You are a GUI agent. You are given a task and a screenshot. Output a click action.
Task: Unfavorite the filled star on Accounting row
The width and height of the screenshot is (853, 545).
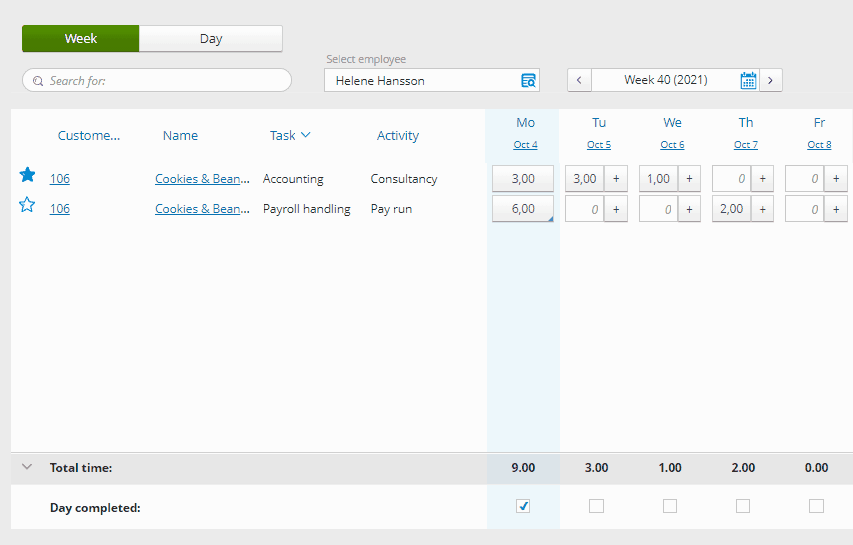coord(28,175)
